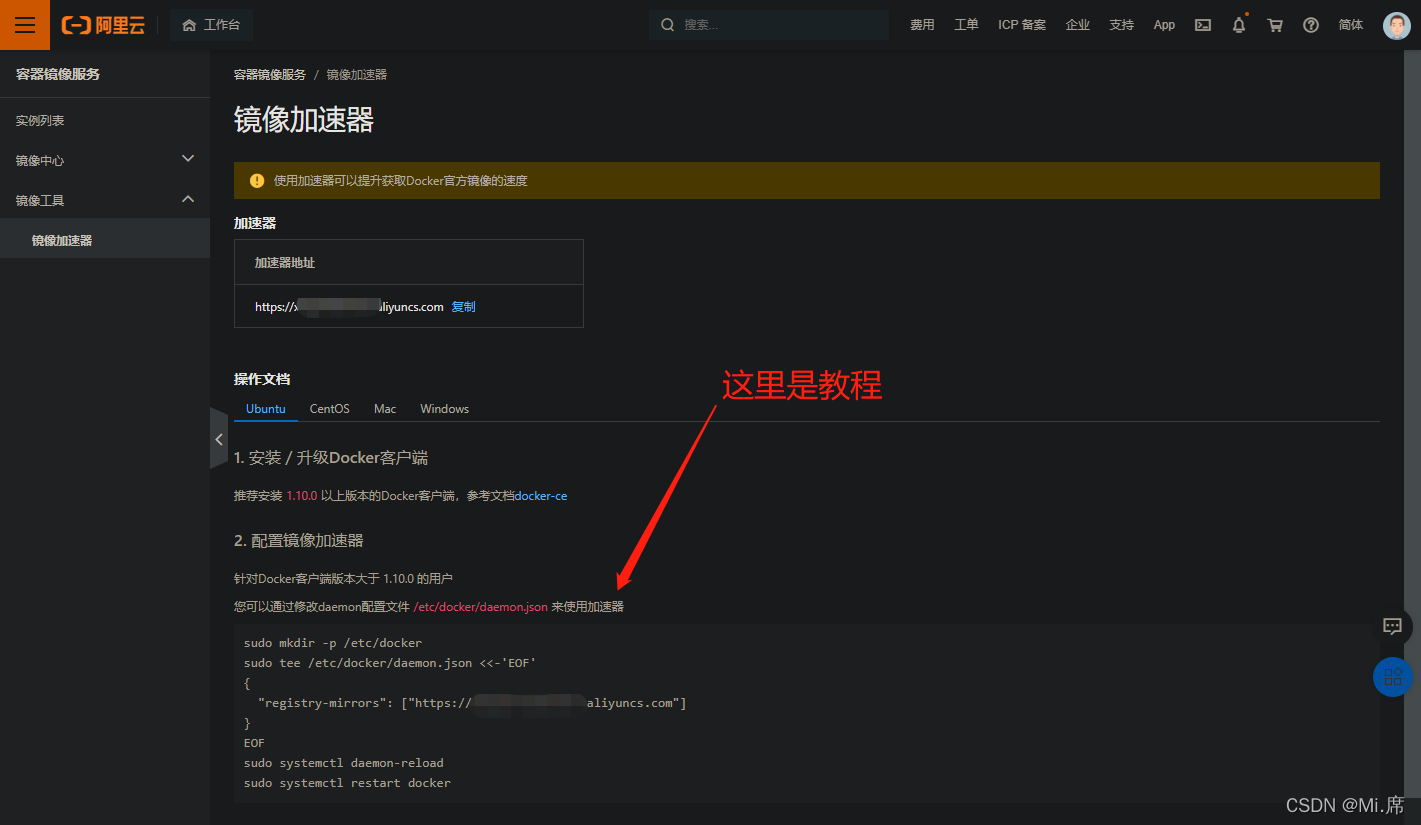The width and height of the screenshot is (1421, 825).
Task: Switch to the CentOS tab
Action: tap(330, 409)
